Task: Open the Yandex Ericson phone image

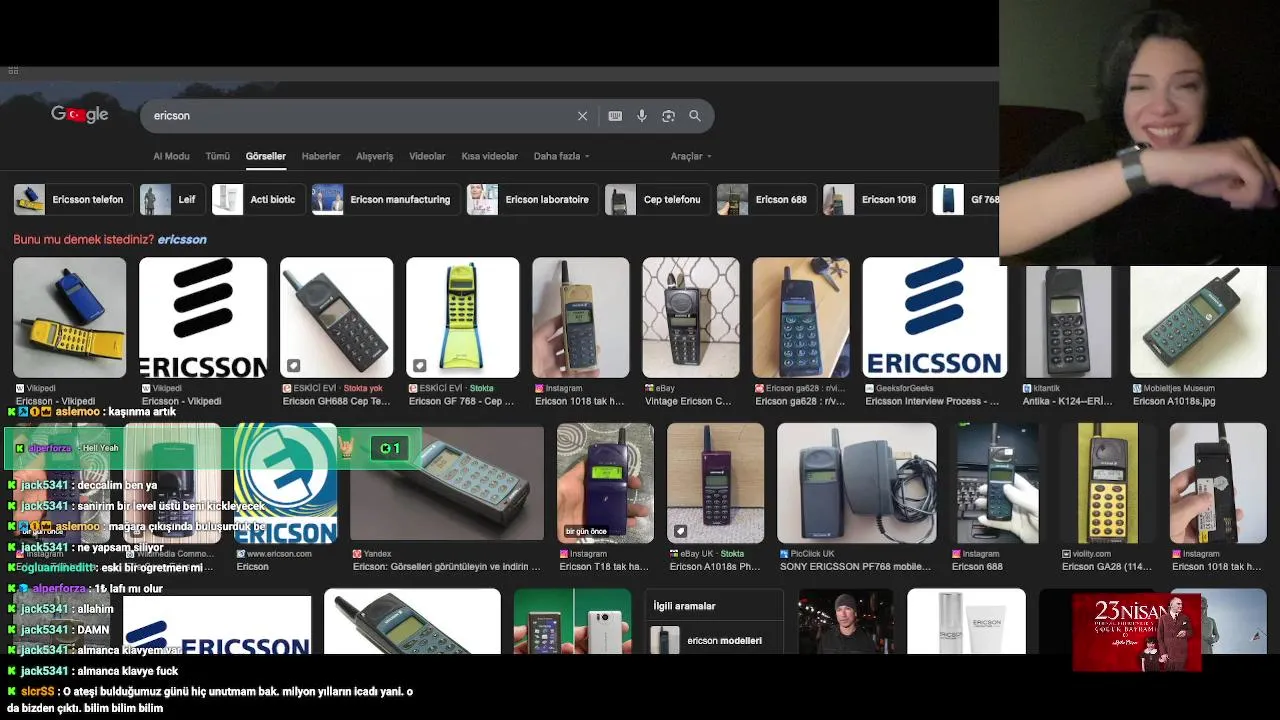Action: click(x=447, y=484)
